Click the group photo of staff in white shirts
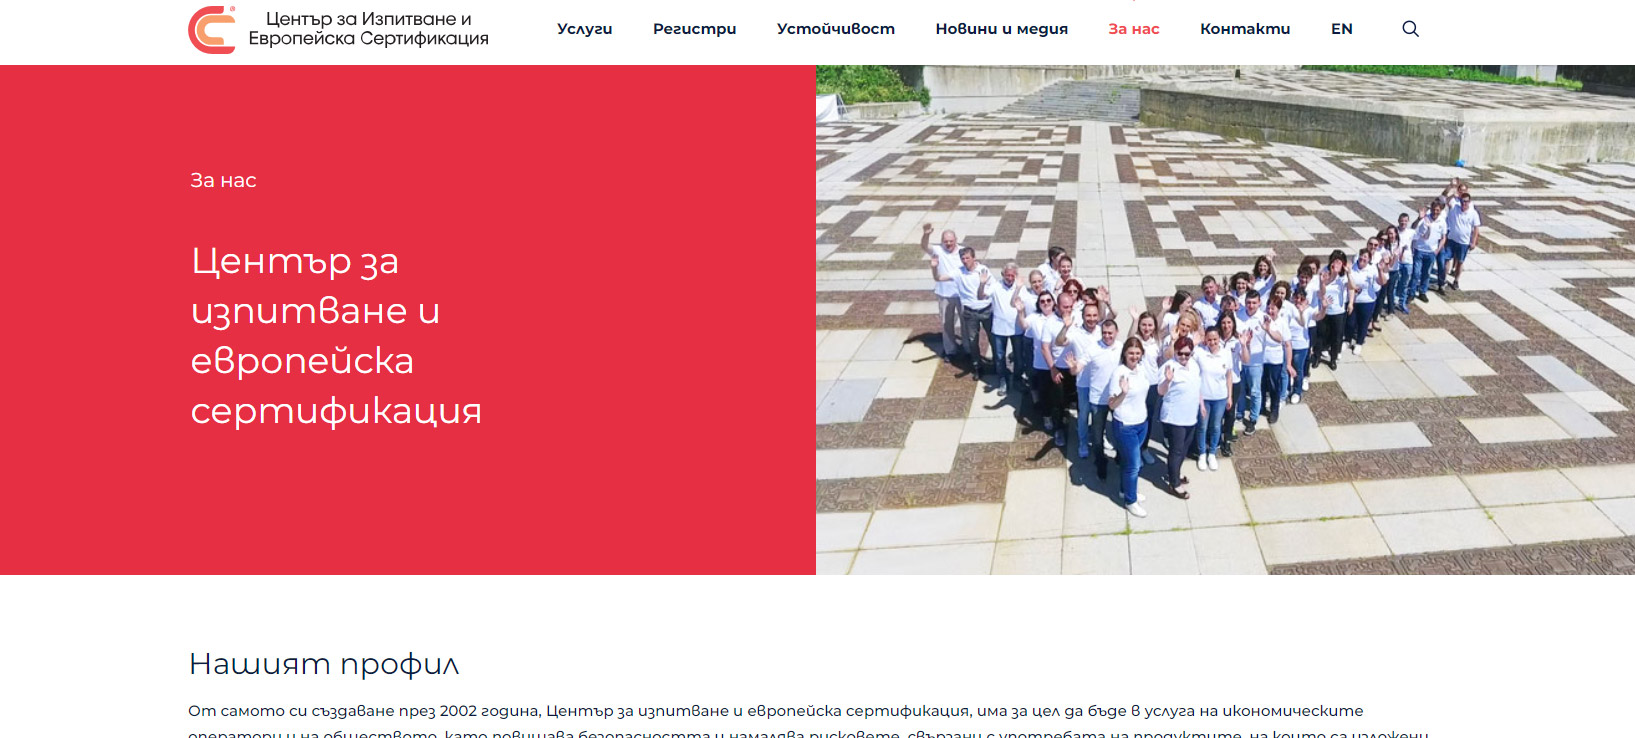Viewport: 1635px width, 738px height. [1225, 320]
